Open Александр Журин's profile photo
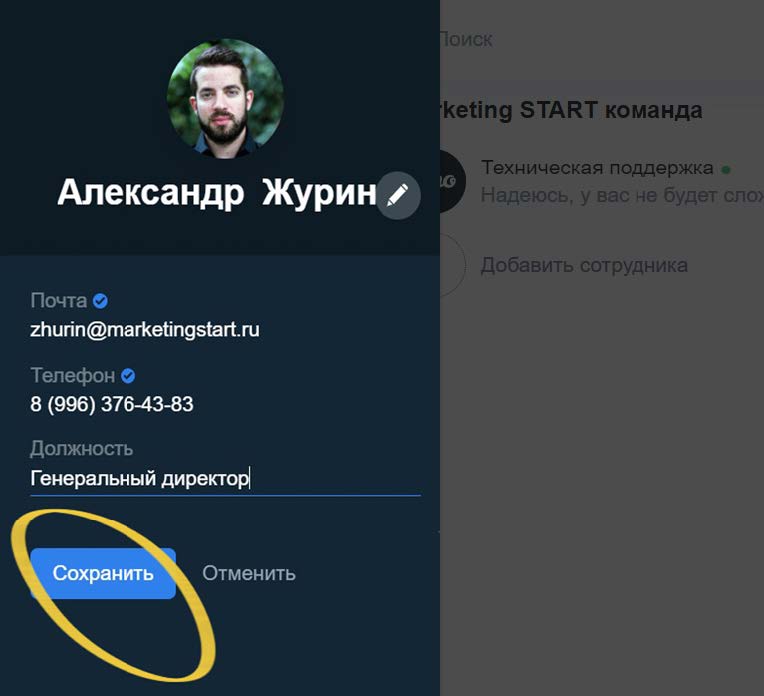764x696 pixels. [x=225, y=98]
